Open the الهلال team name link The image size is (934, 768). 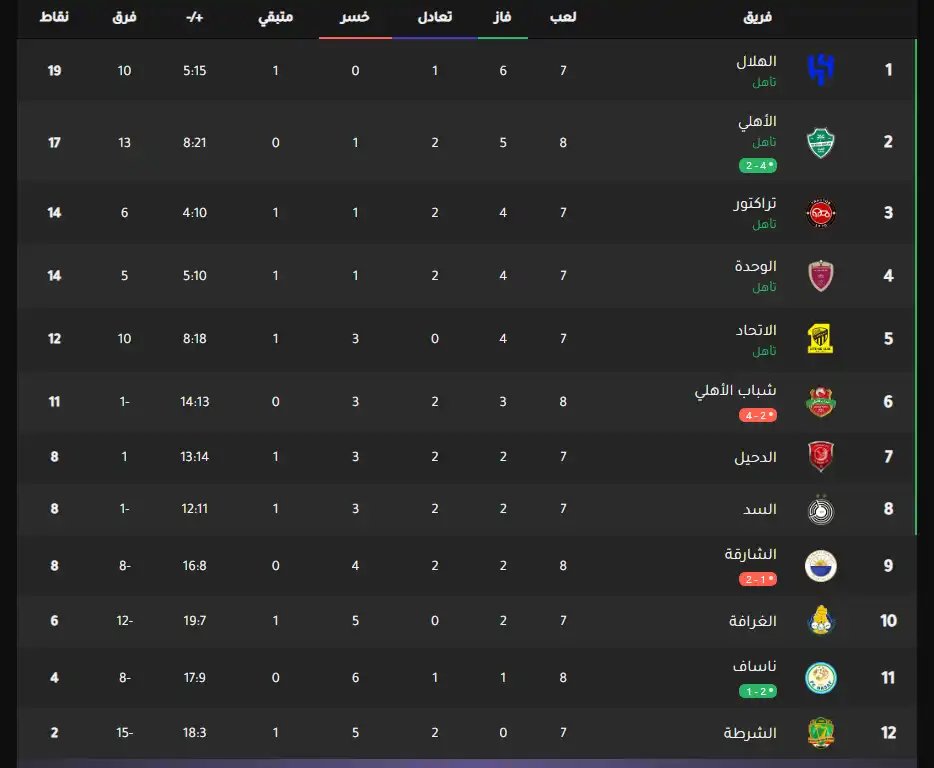756,61
